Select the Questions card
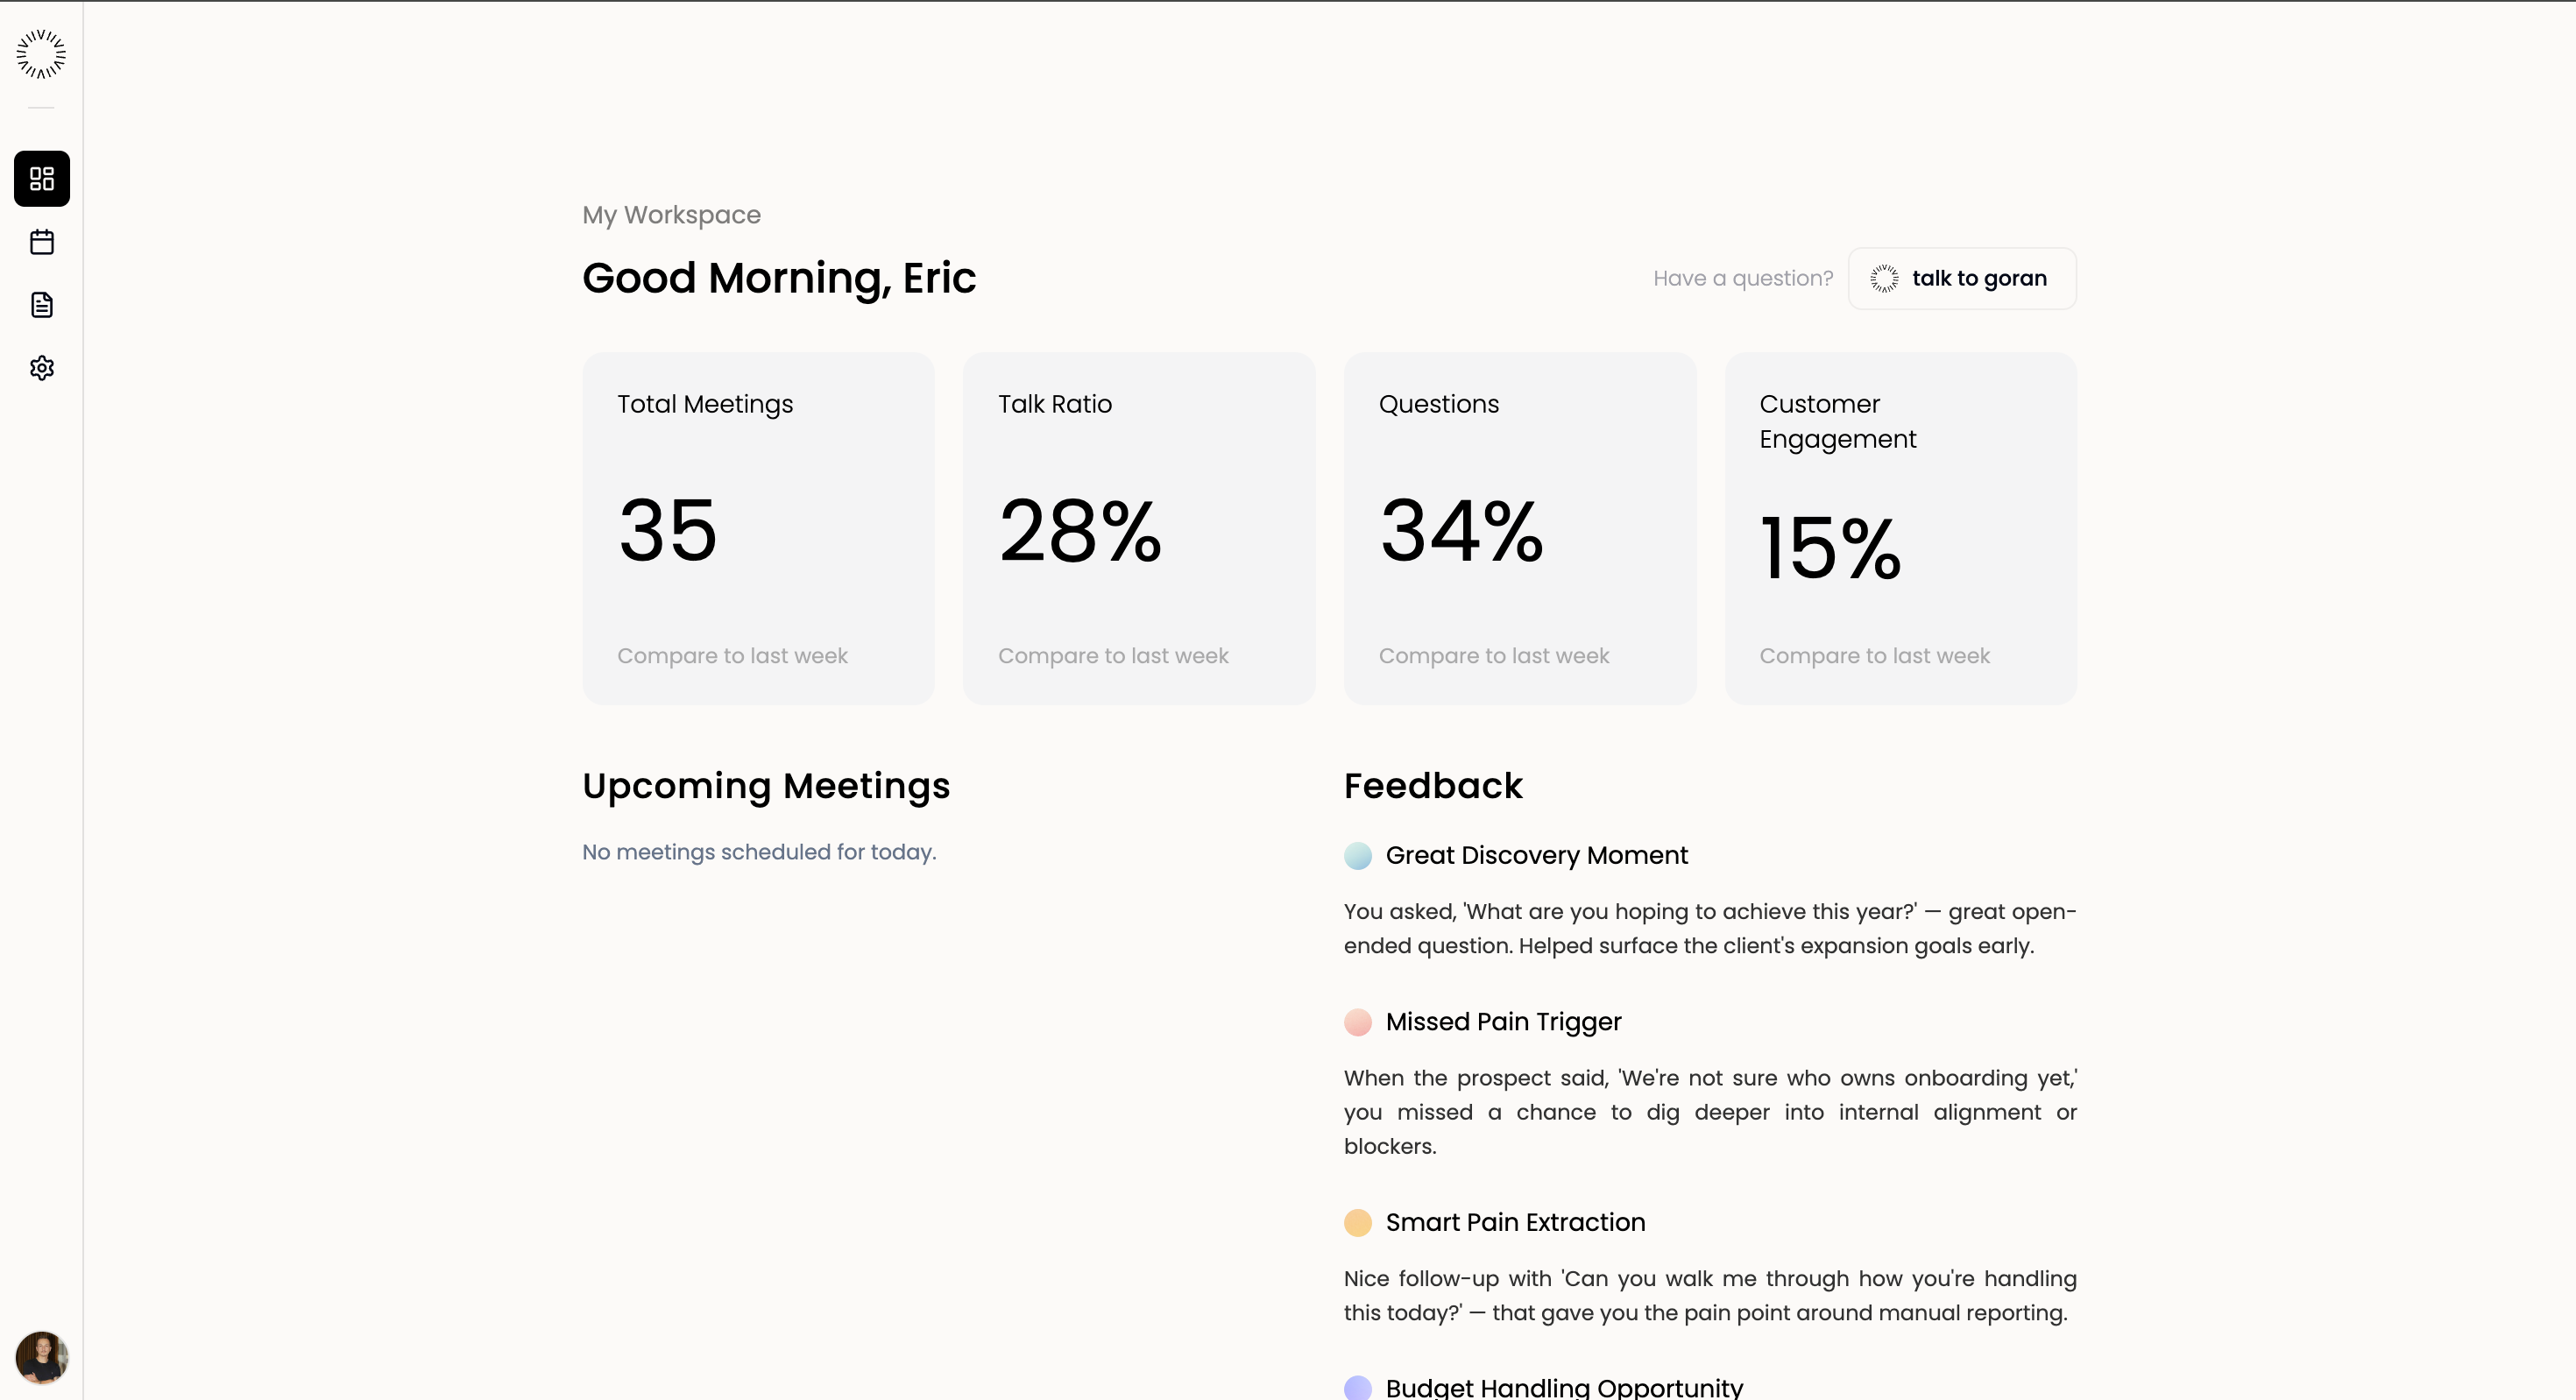Screen dimensions: 2576x1400 click(1519, 528)
